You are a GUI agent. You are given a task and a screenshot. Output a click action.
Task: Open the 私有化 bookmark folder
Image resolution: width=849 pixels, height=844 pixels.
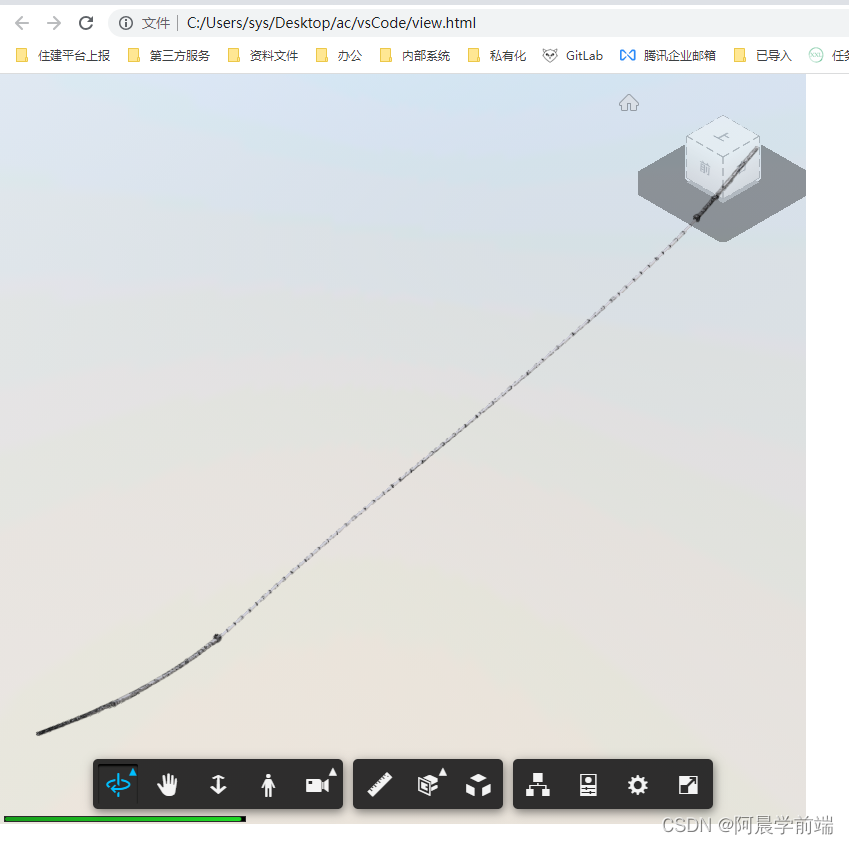click(x=497, y=55)
